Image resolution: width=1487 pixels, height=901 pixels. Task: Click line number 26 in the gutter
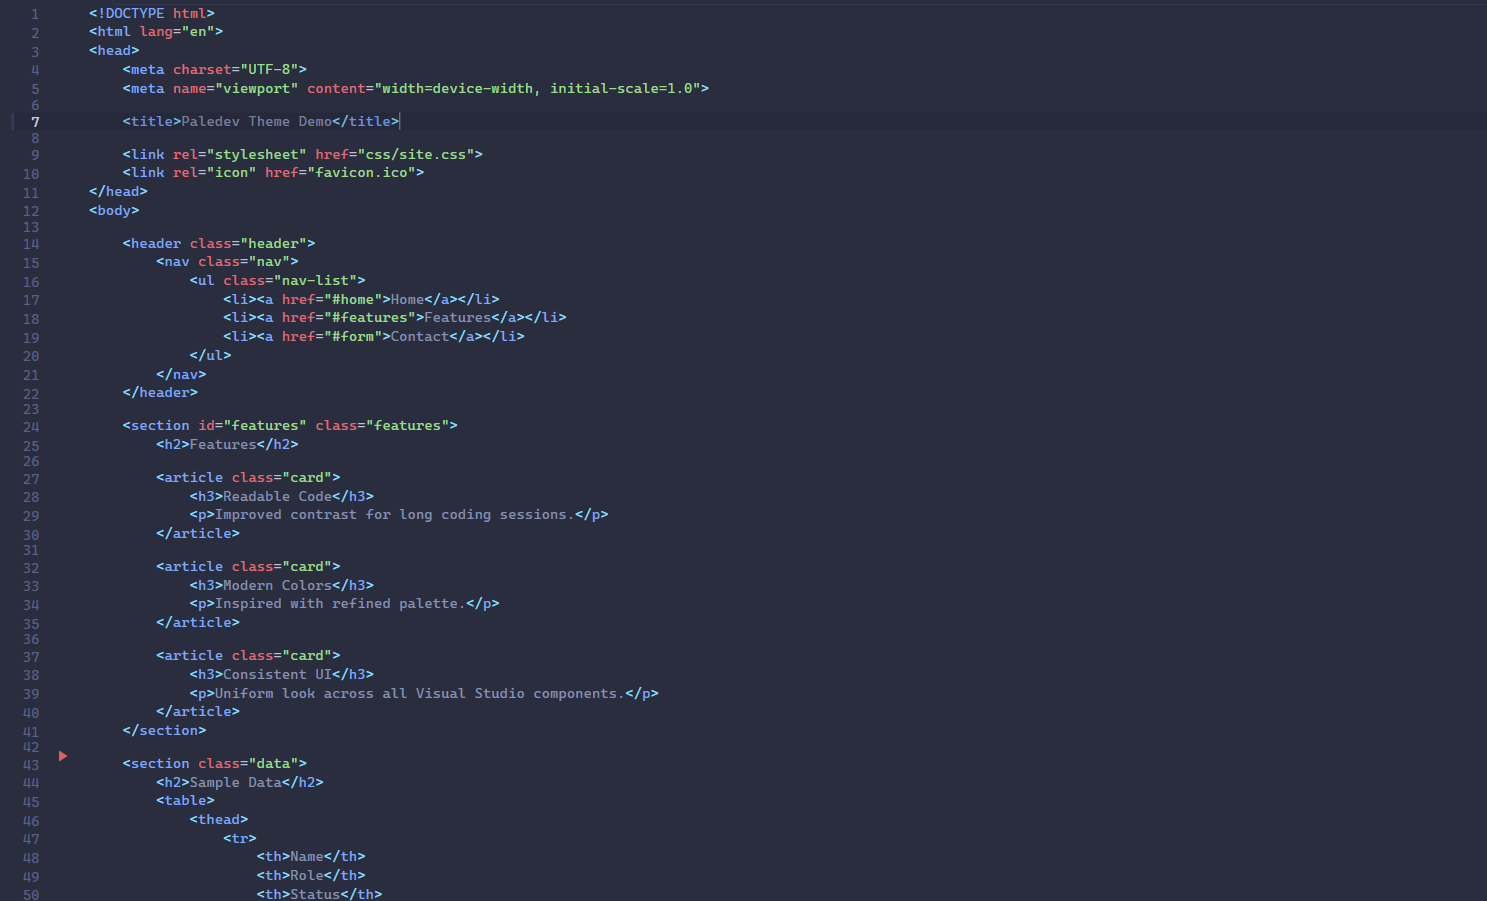click(x=31, y=461)
